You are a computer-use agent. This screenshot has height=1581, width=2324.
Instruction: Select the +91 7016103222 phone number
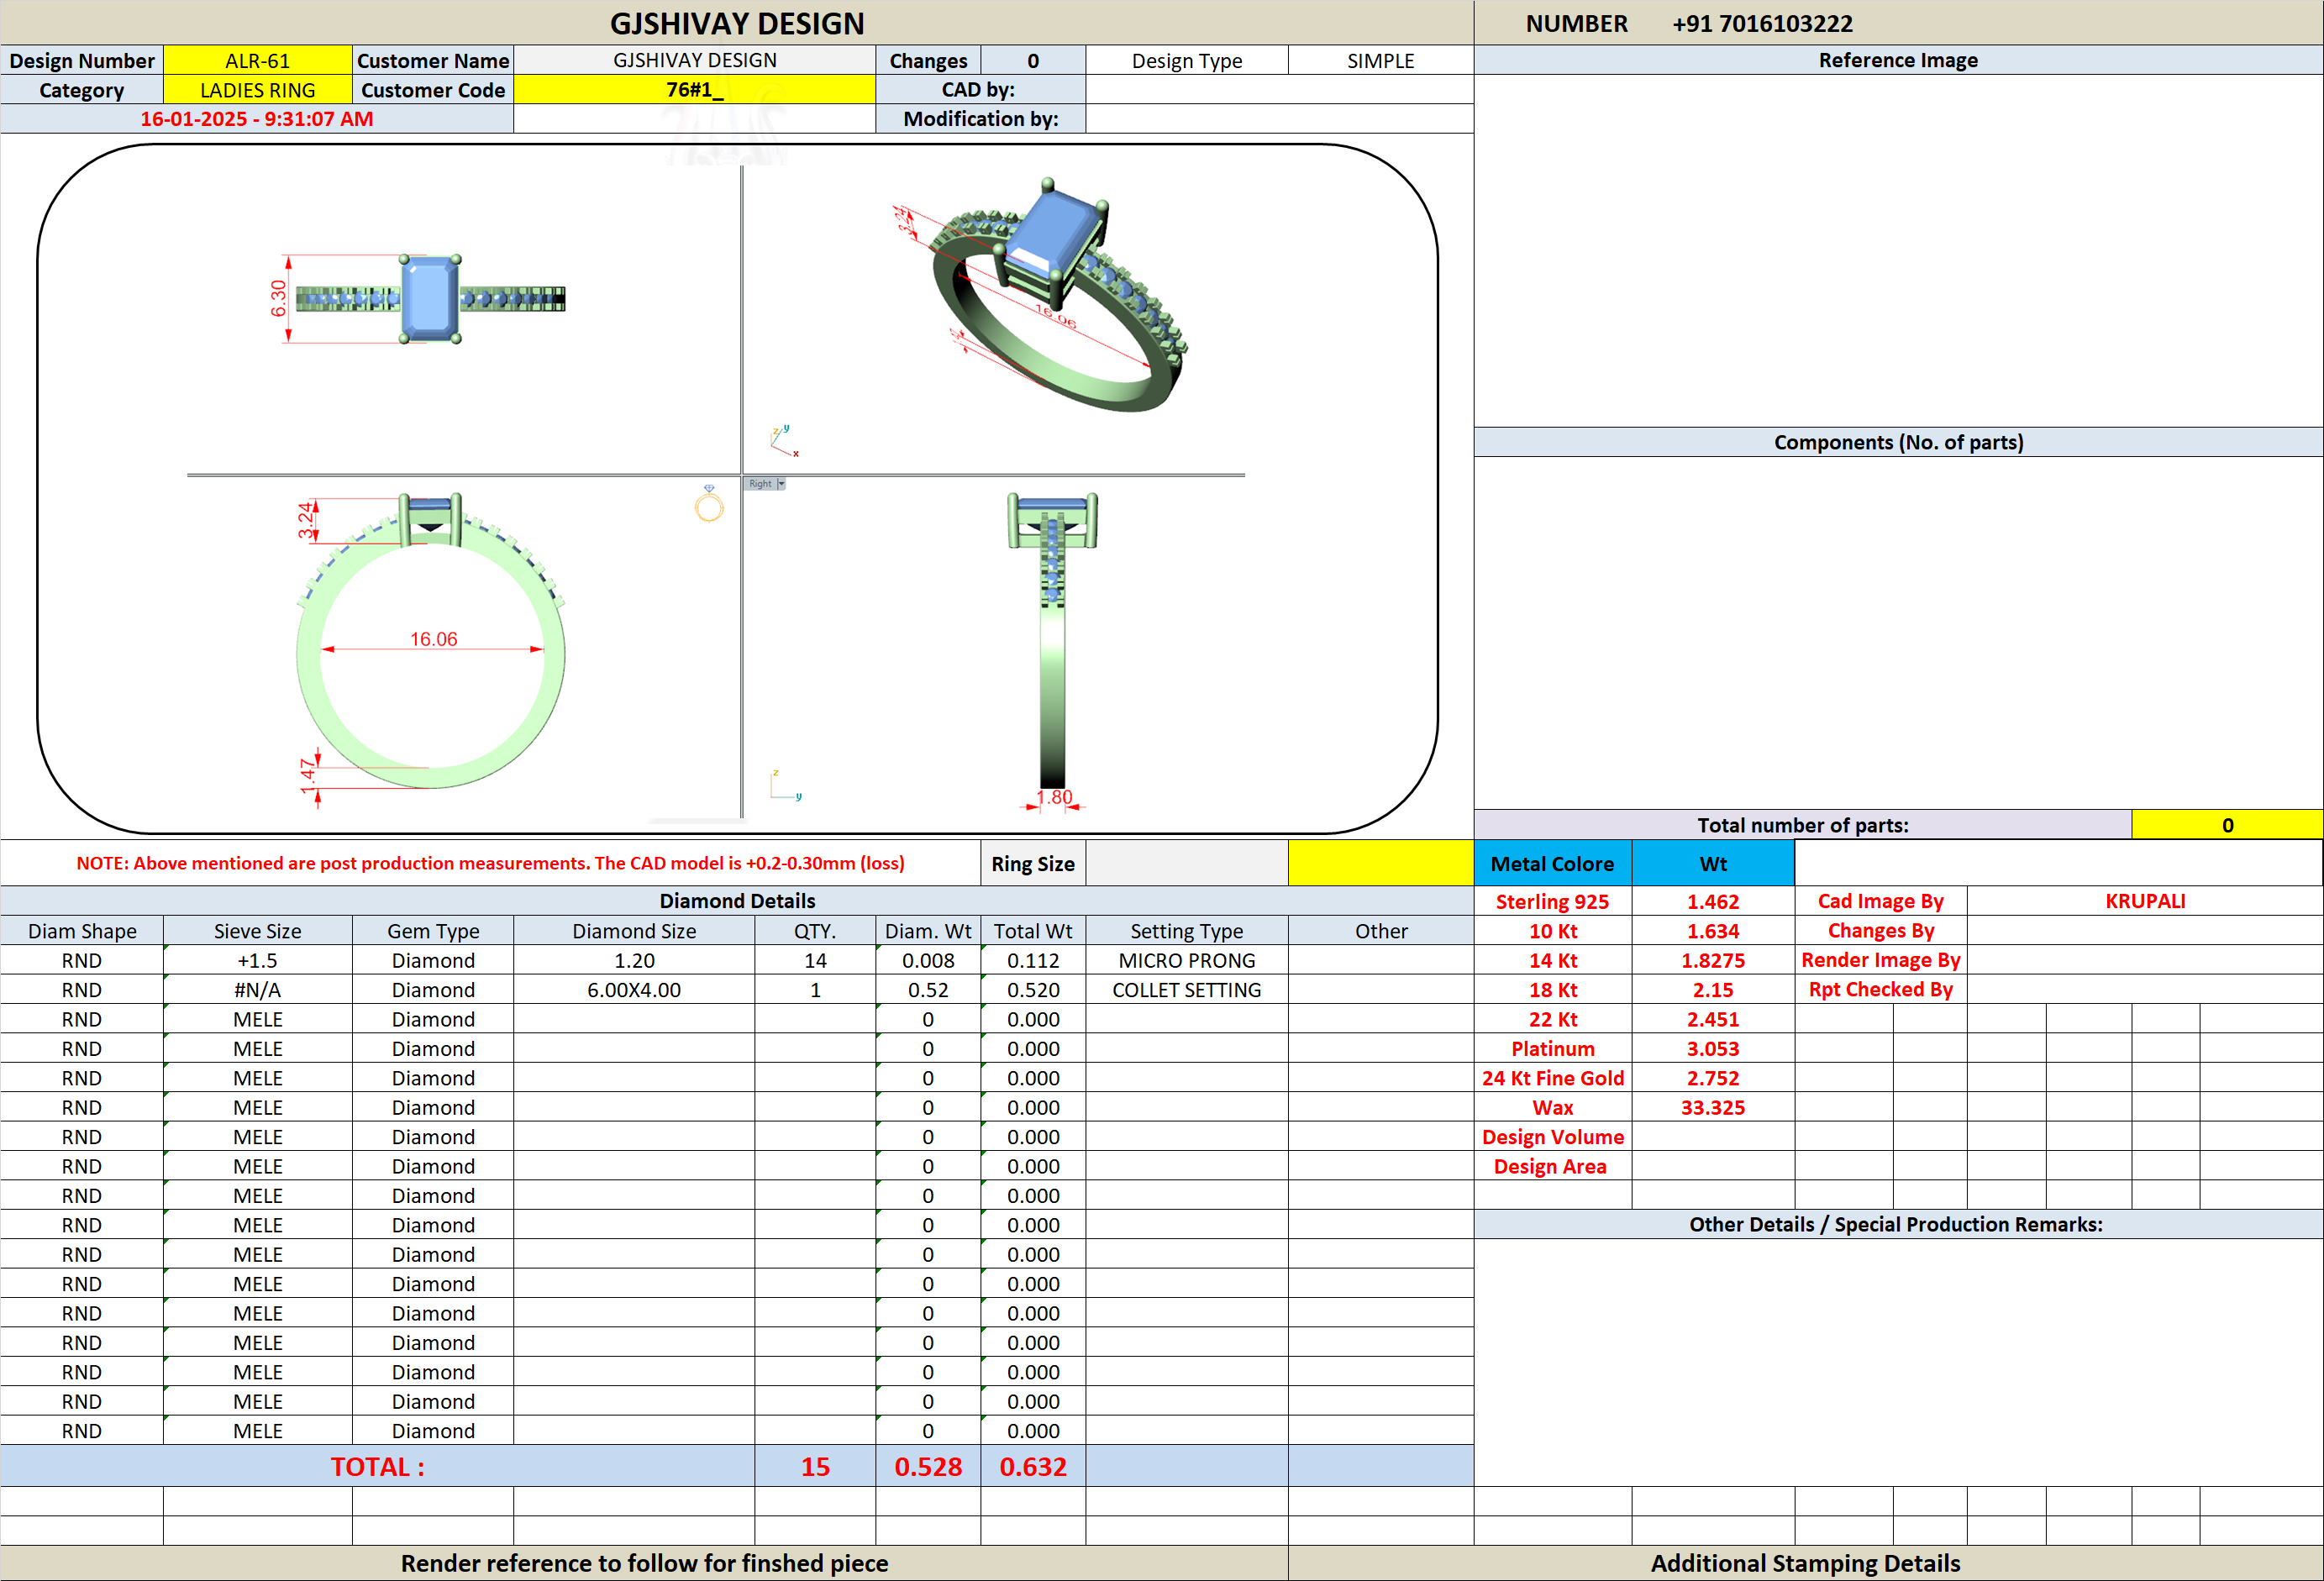[x=1762, y=23]
